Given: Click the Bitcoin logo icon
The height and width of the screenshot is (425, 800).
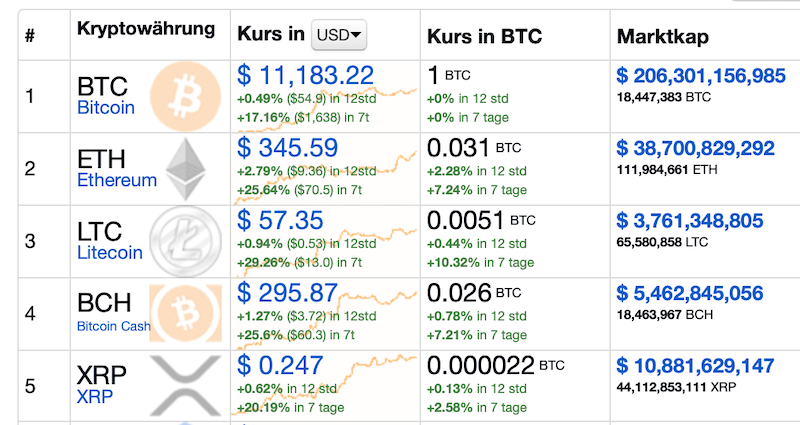Looking at the screenshot, I should [183, 96].
